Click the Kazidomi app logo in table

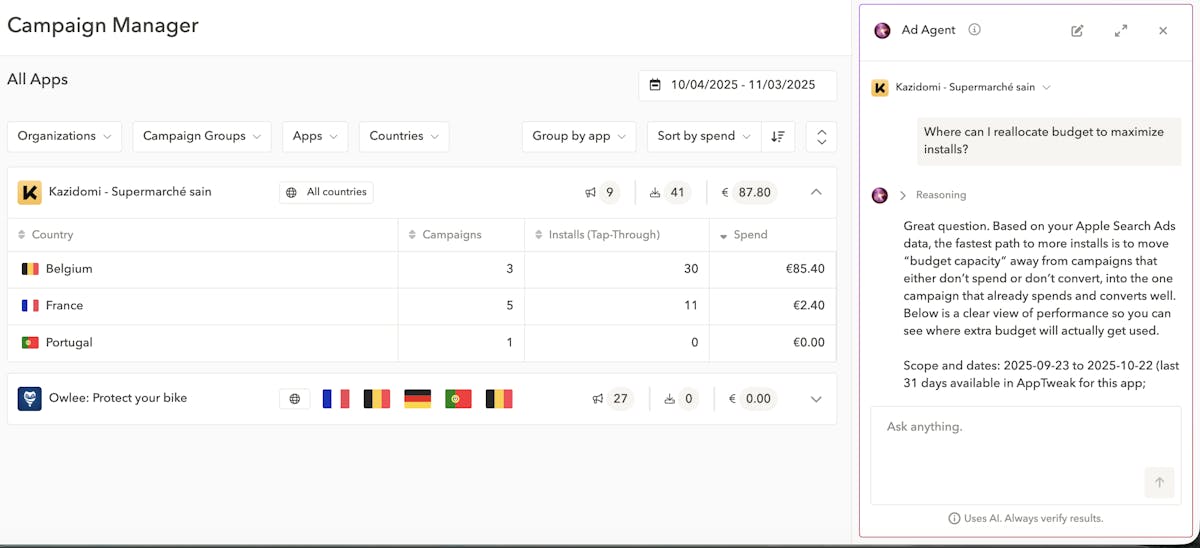pyautogui.click(x=30, y=192)
